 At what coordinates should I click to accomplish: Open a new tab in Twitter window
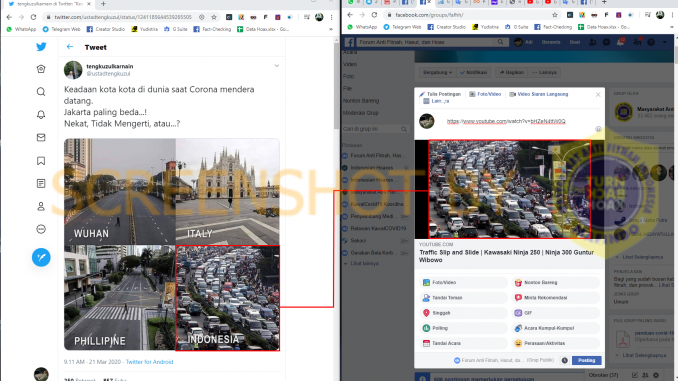pos(103,4)
